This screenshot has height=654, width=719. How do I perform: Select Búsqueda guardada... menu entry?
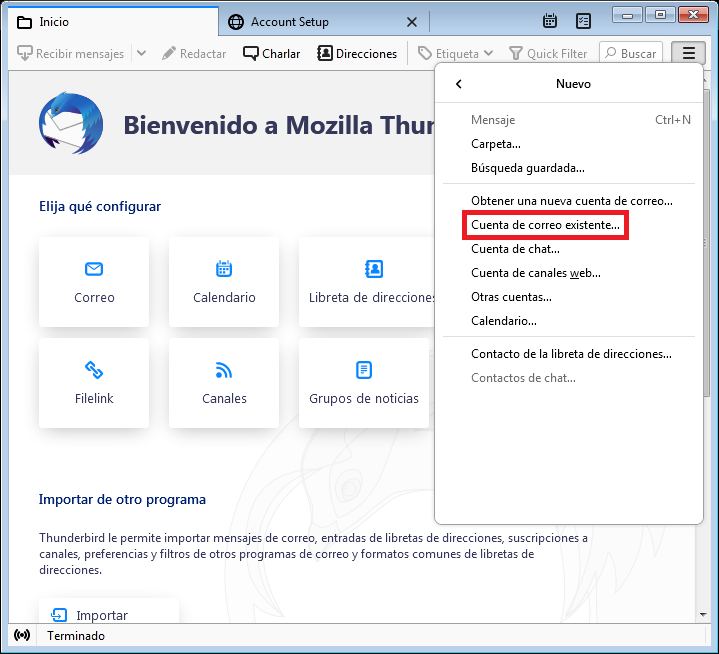pyautogui.click(x=569, y=168)
